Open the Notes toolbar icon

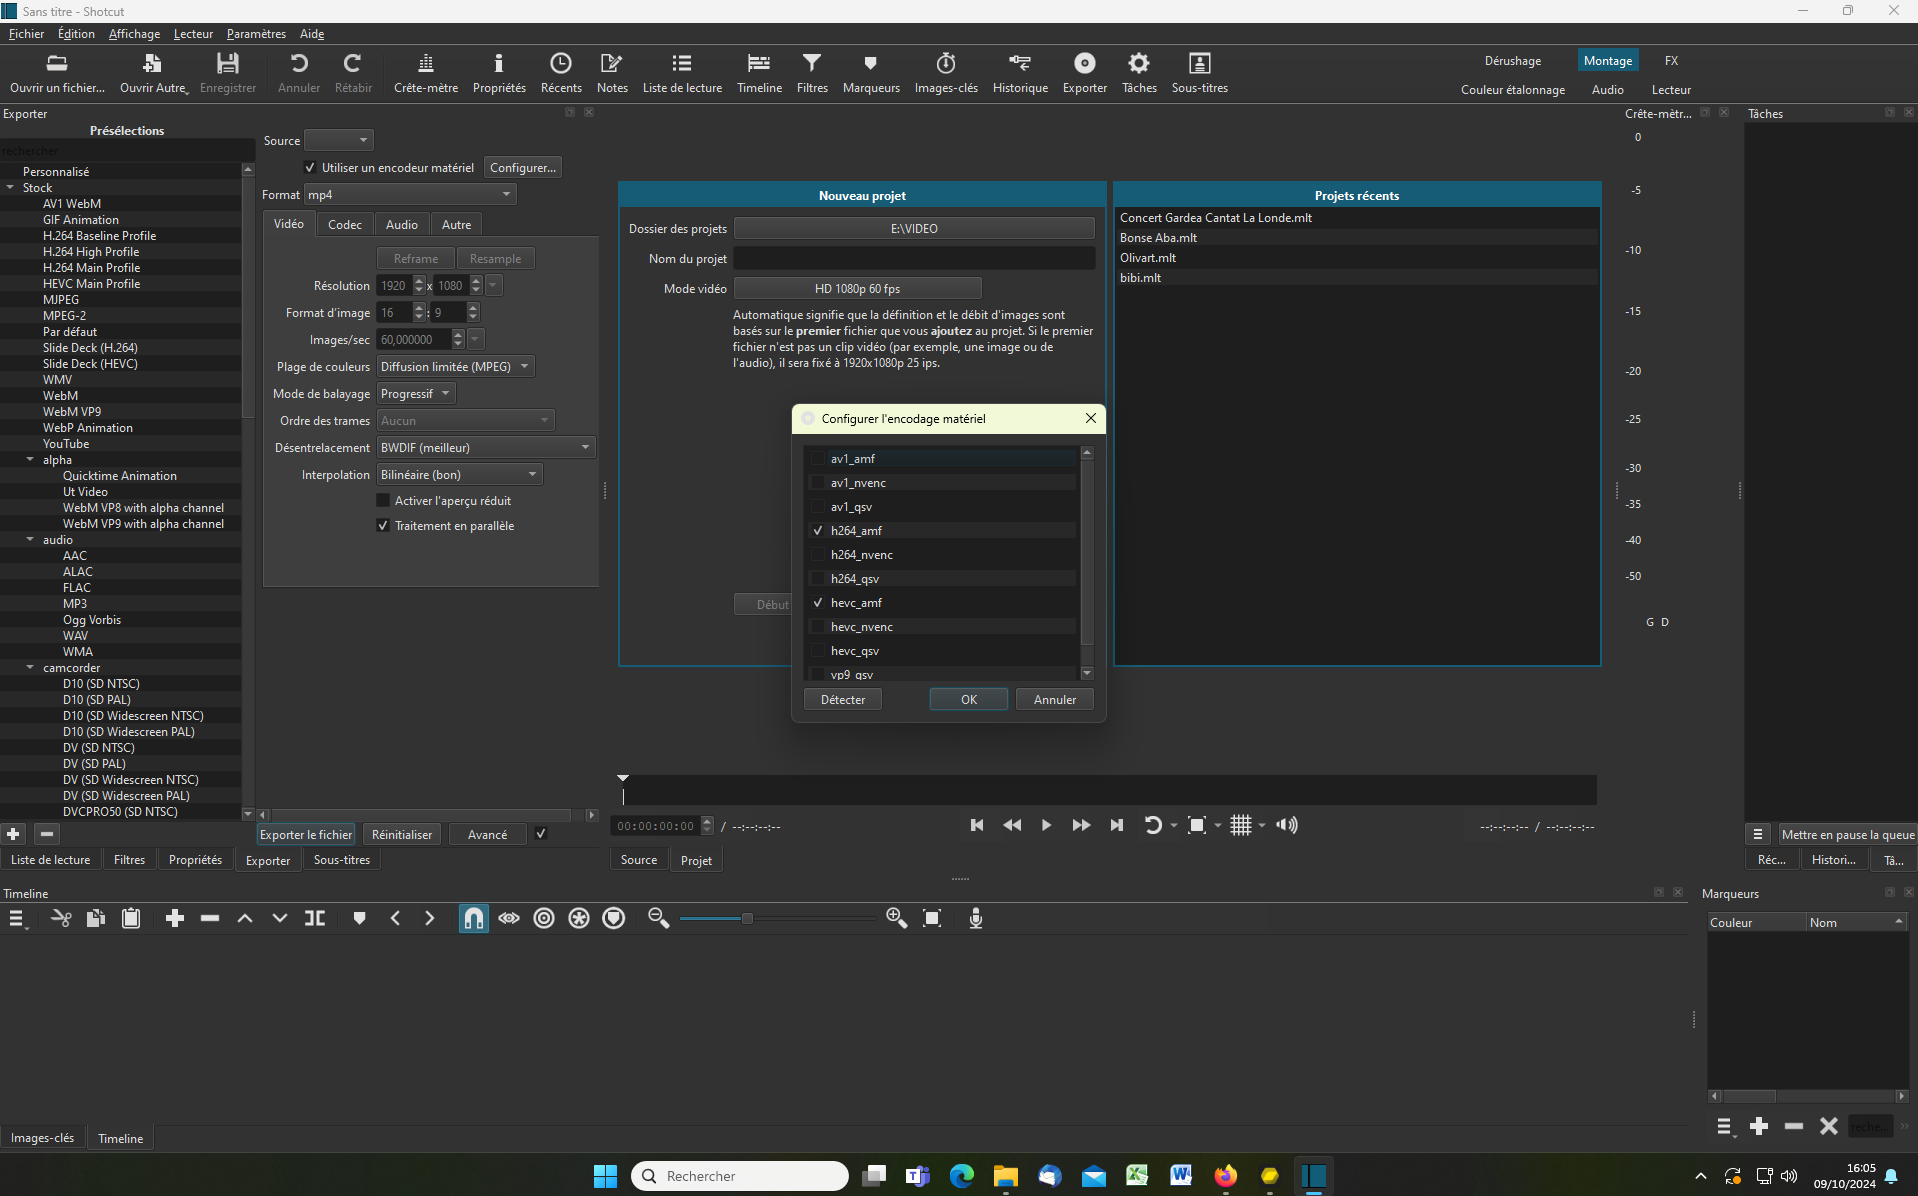tap(612, 73)
